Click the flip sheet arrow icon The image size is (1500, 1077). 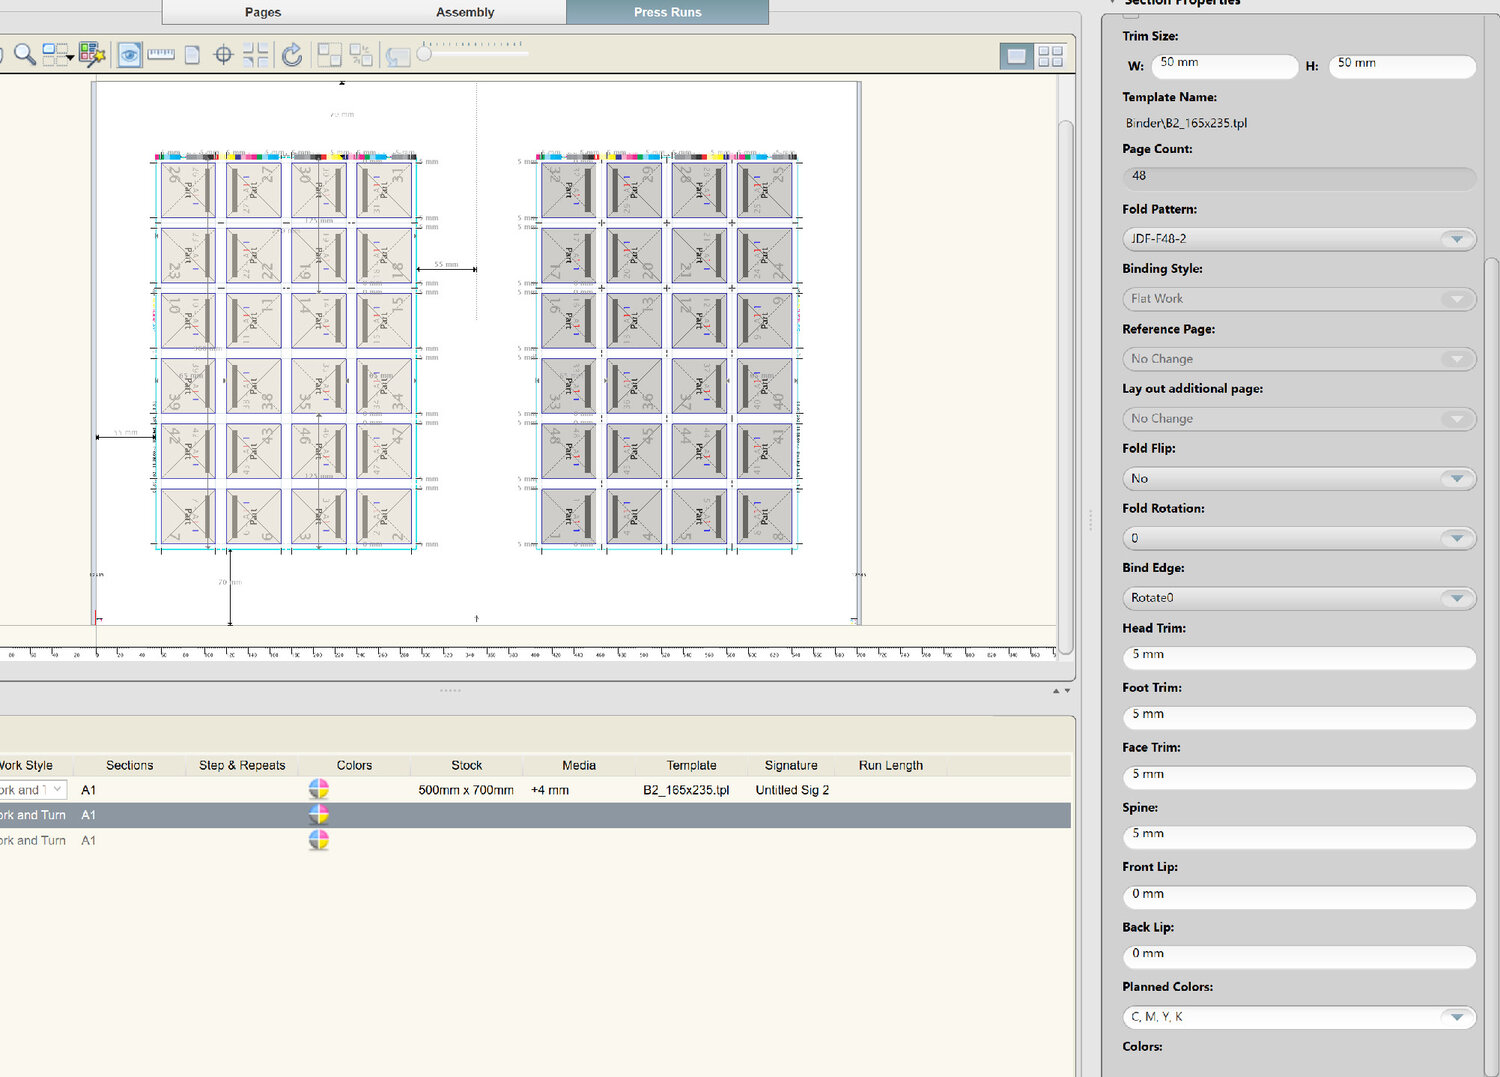pos(398,57)
